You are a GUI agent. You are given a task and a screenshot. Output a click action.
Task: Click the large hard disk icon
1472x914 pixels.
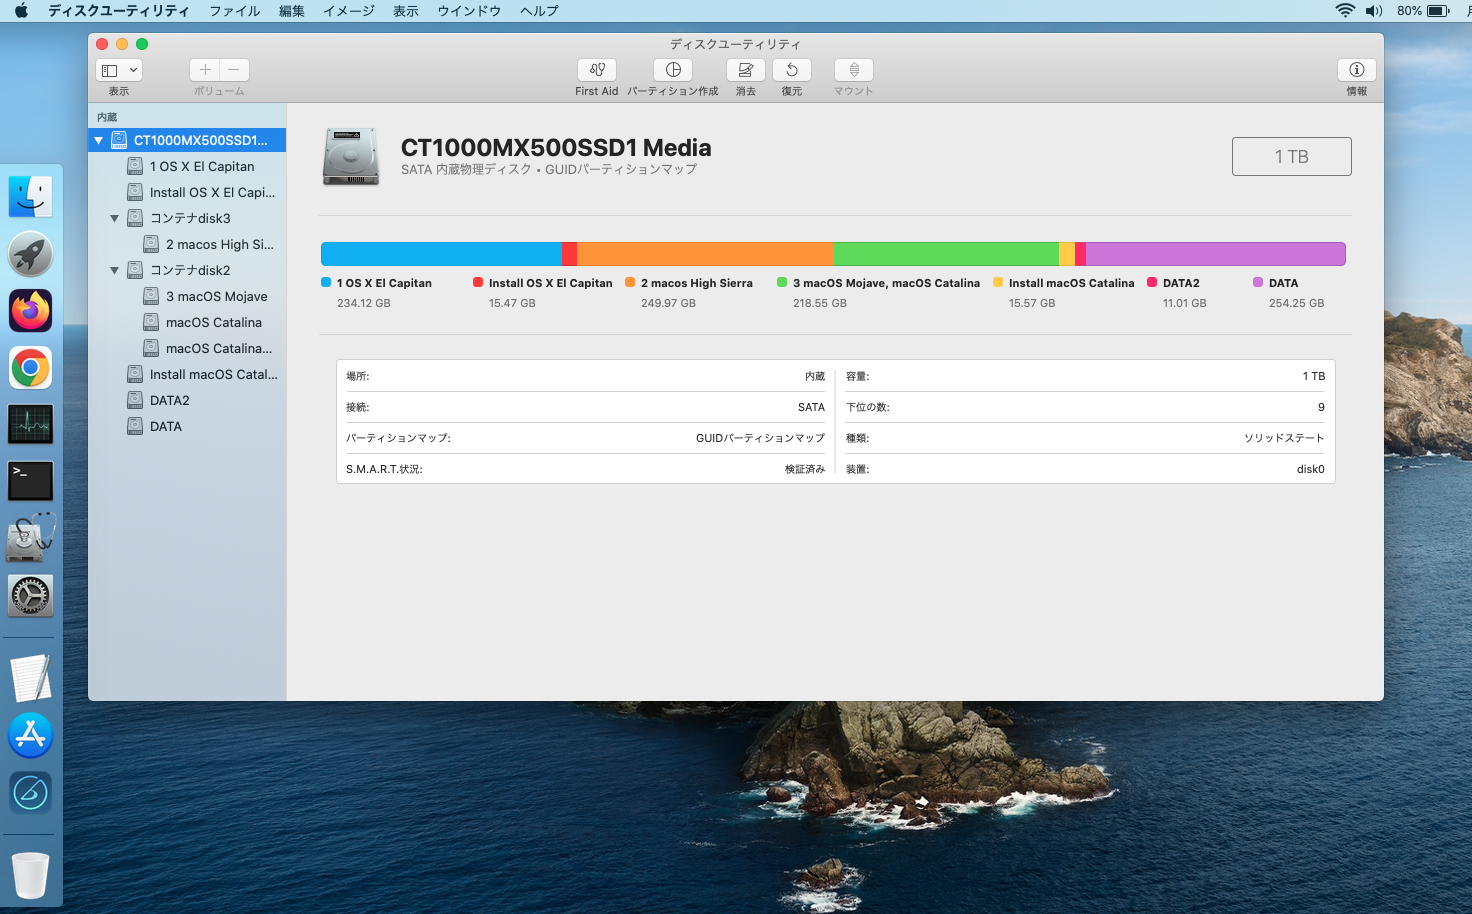click(x=351, y=157)
